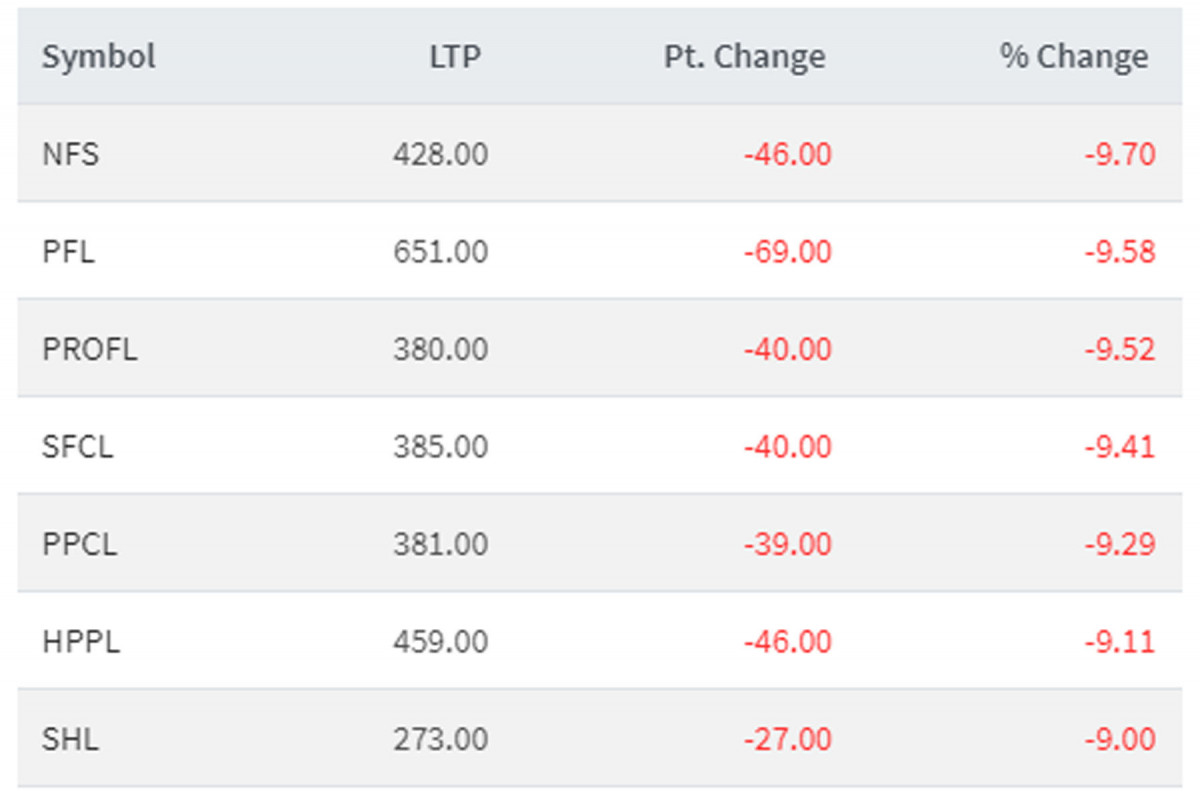
Task: Click SHL point change -27.00
Action: pos(787,739)
